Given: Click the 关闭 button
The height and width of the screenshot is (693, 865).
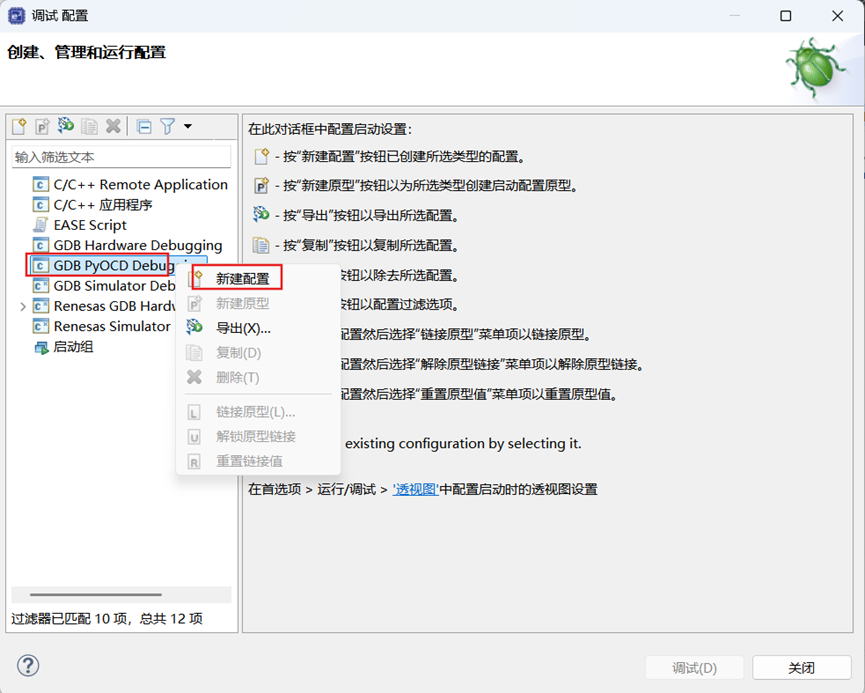Looking at the screenshot, I should (x=802, y=668).
